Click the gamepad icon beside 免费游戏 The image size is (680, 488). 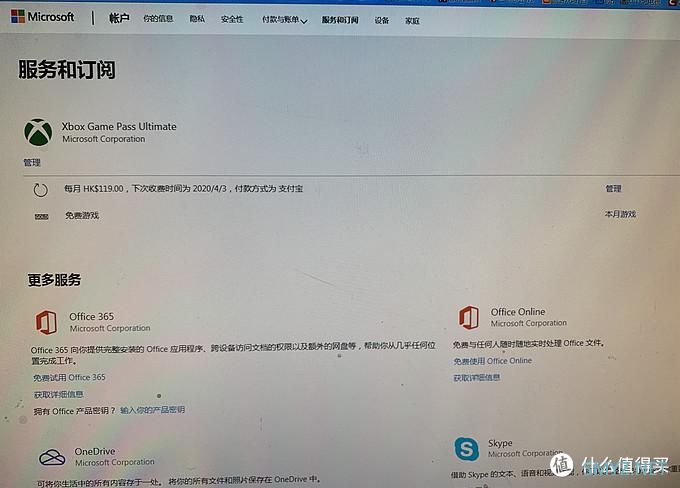42,216
